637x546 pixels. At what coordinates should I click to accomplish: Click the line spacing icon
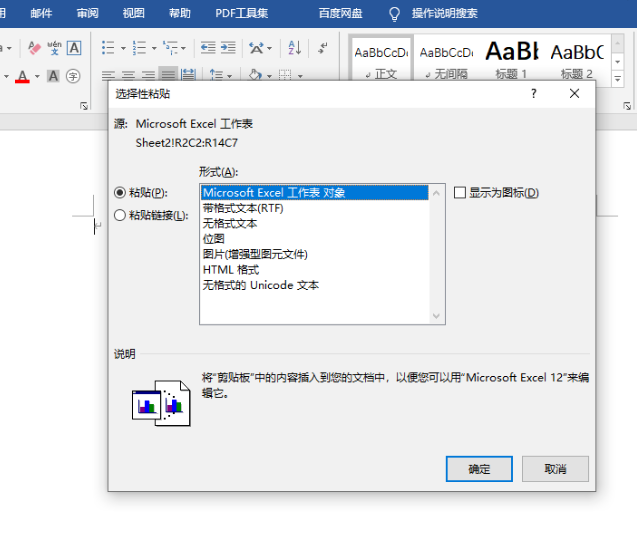(x=216, y=76)
